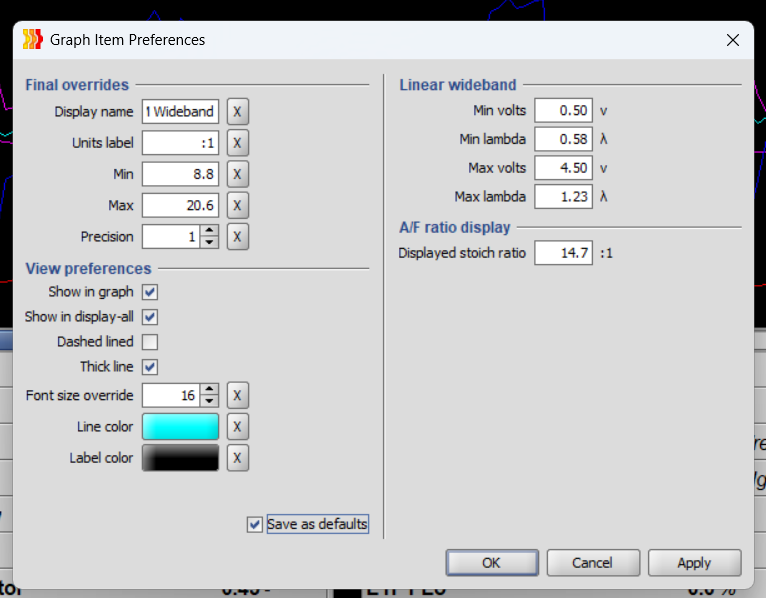The width and height of the screenshot is (766, 598).
Task: Click the Font size override label
Action: 79,395
